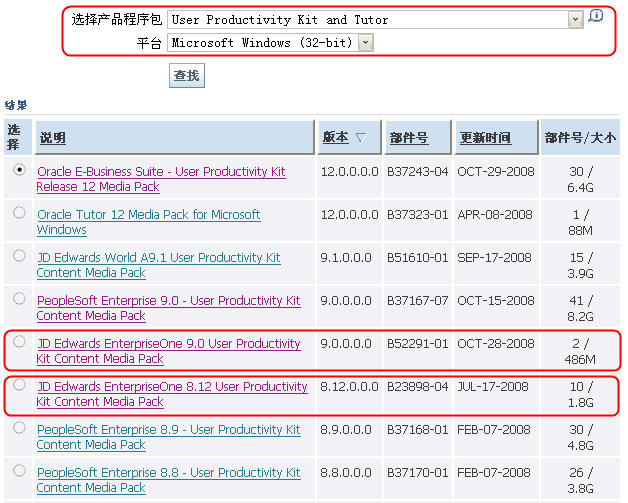Image resolution: width=628 pixels, height=503 pixels.
Task: Sort the table by the 说明 column header
Action: coord(52,138)
